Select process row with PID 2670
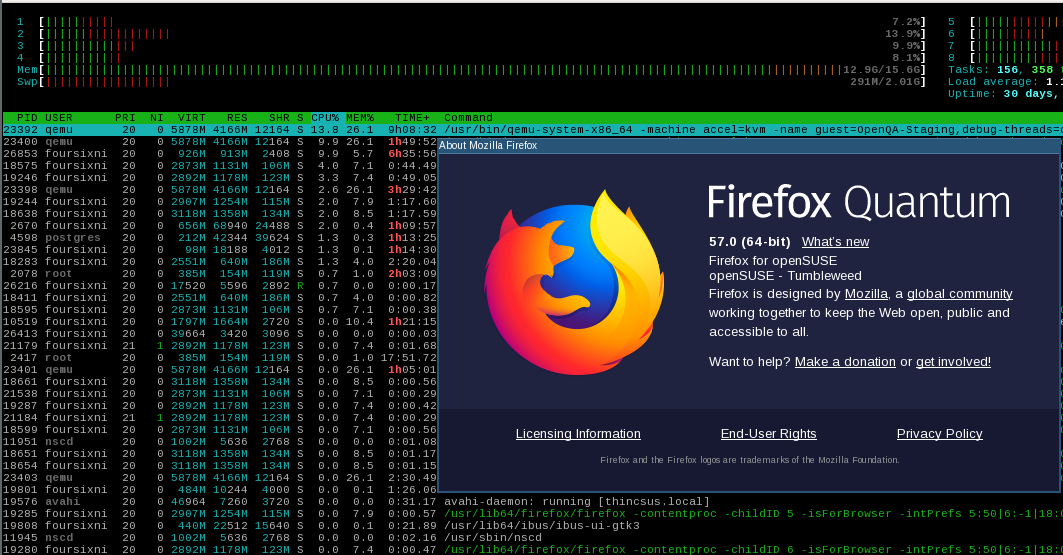Image resolution: width=1063 pixels, height=555 pixels. [220, 226]
